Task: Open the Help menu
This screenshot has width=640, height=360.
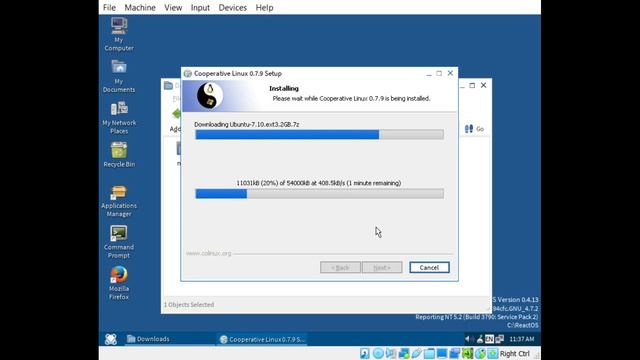Action: coord(264,8)
